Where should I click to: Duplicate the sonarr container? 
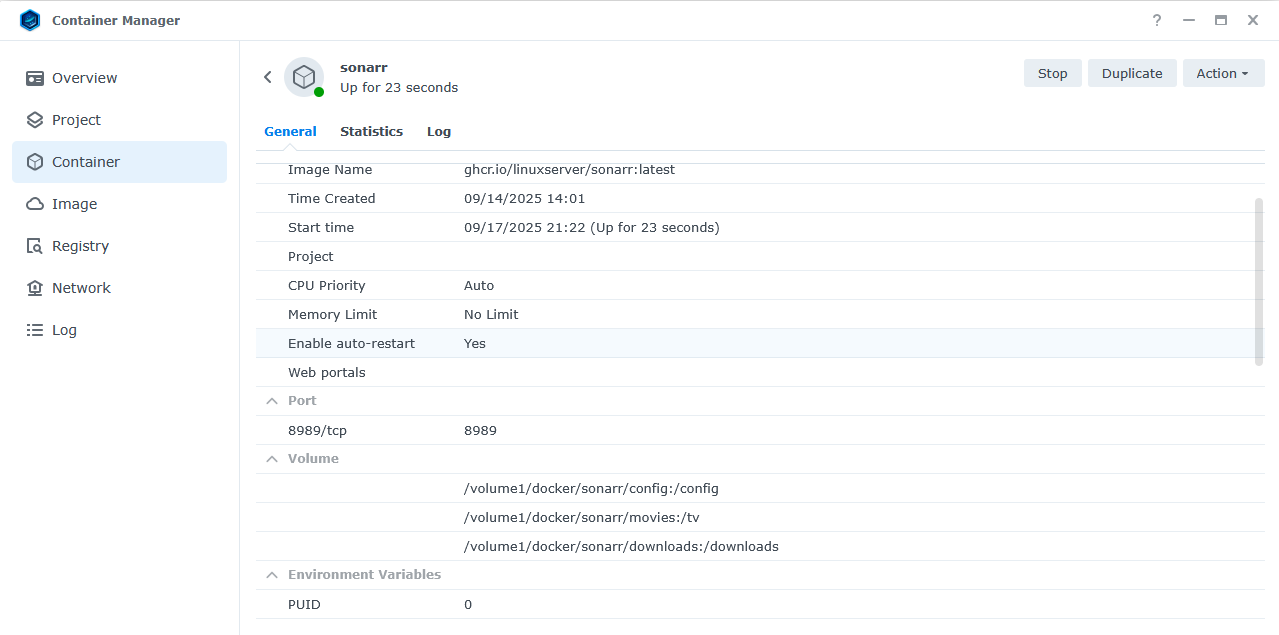tap(1132, 73)
